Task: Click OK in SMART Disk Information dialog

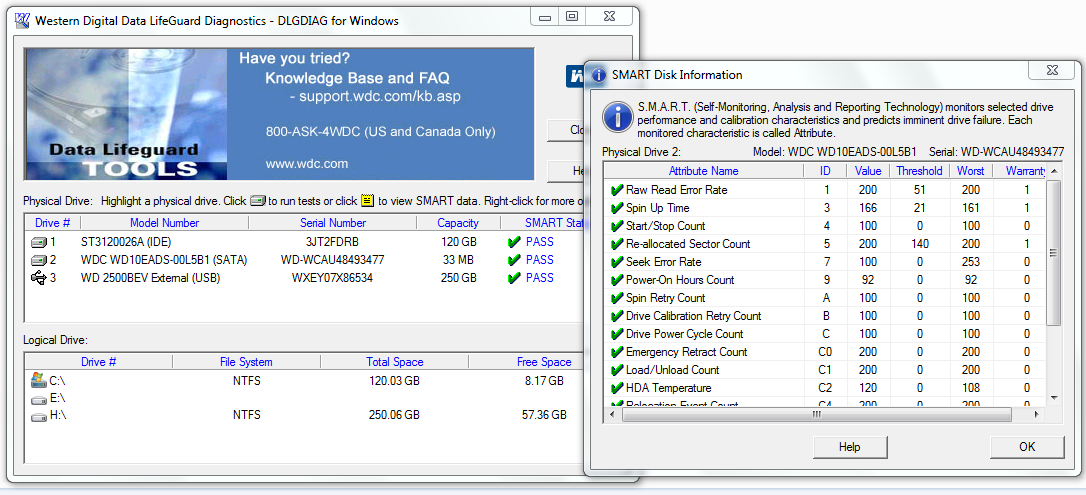Action: pos(1027,447)
